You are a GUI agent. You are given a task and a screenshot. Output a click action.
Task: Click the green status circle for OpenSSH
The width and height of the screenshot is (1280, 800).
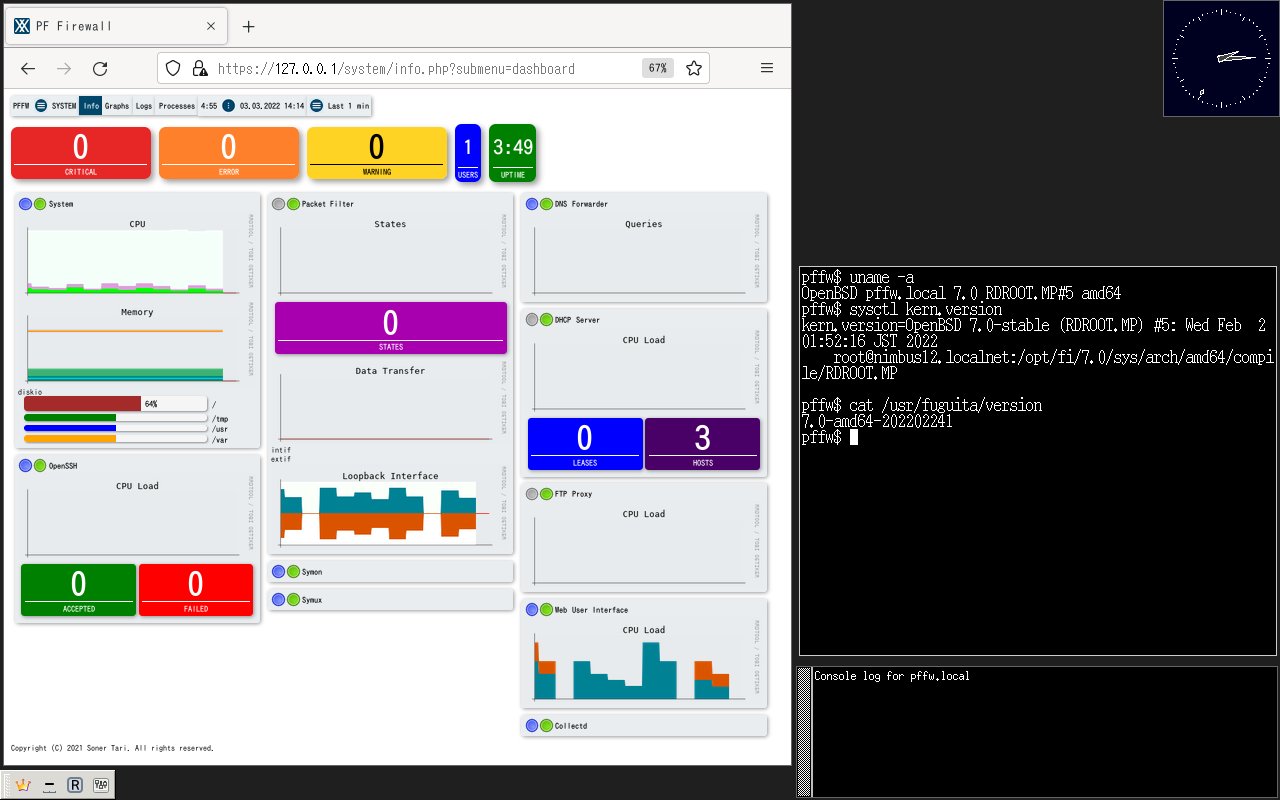(39, 466)
